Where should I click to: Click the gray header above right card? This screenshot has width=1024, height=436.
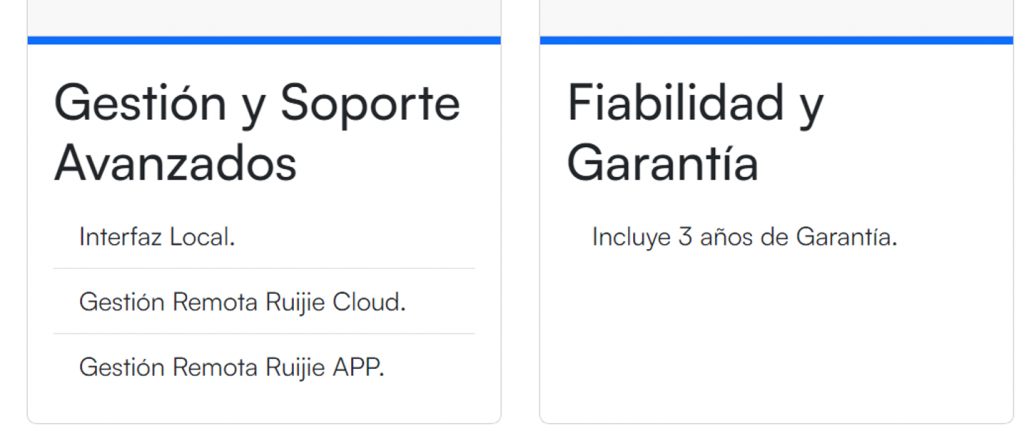(x=776, y=16)
